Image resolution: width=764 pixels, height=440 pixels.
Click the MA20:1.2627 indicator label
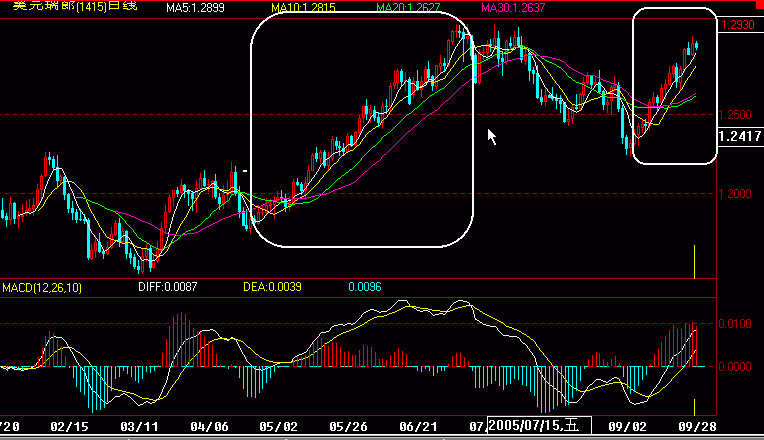coord(408,8)
